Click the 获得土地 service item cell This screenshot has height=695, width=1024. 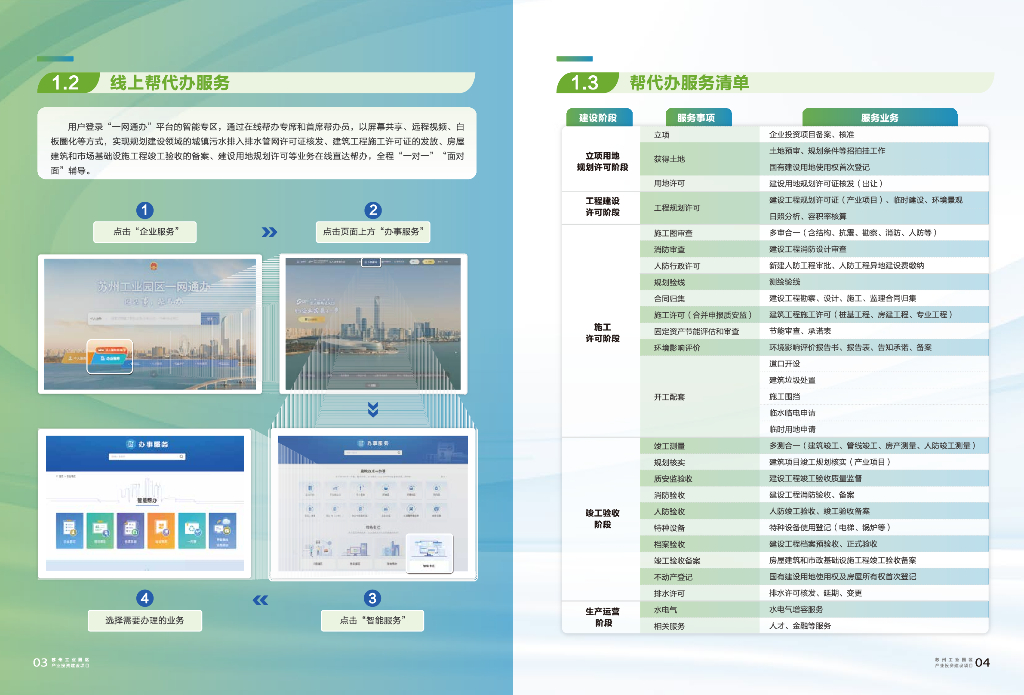click(x=700, y=159)
